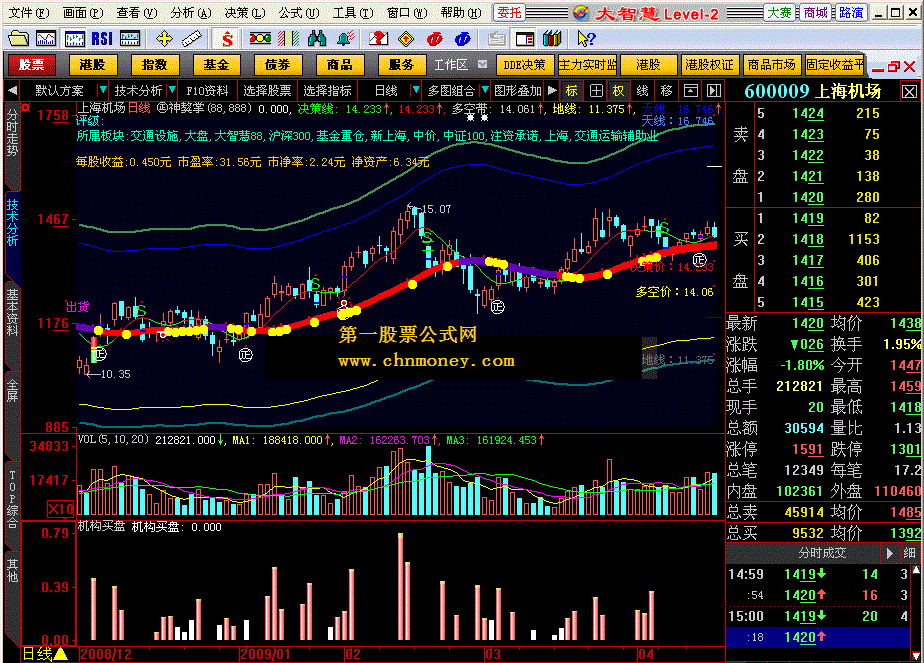Click the chart icon right of RSI
The height and width of the screenshot is (663, 924).
(130, 39)
